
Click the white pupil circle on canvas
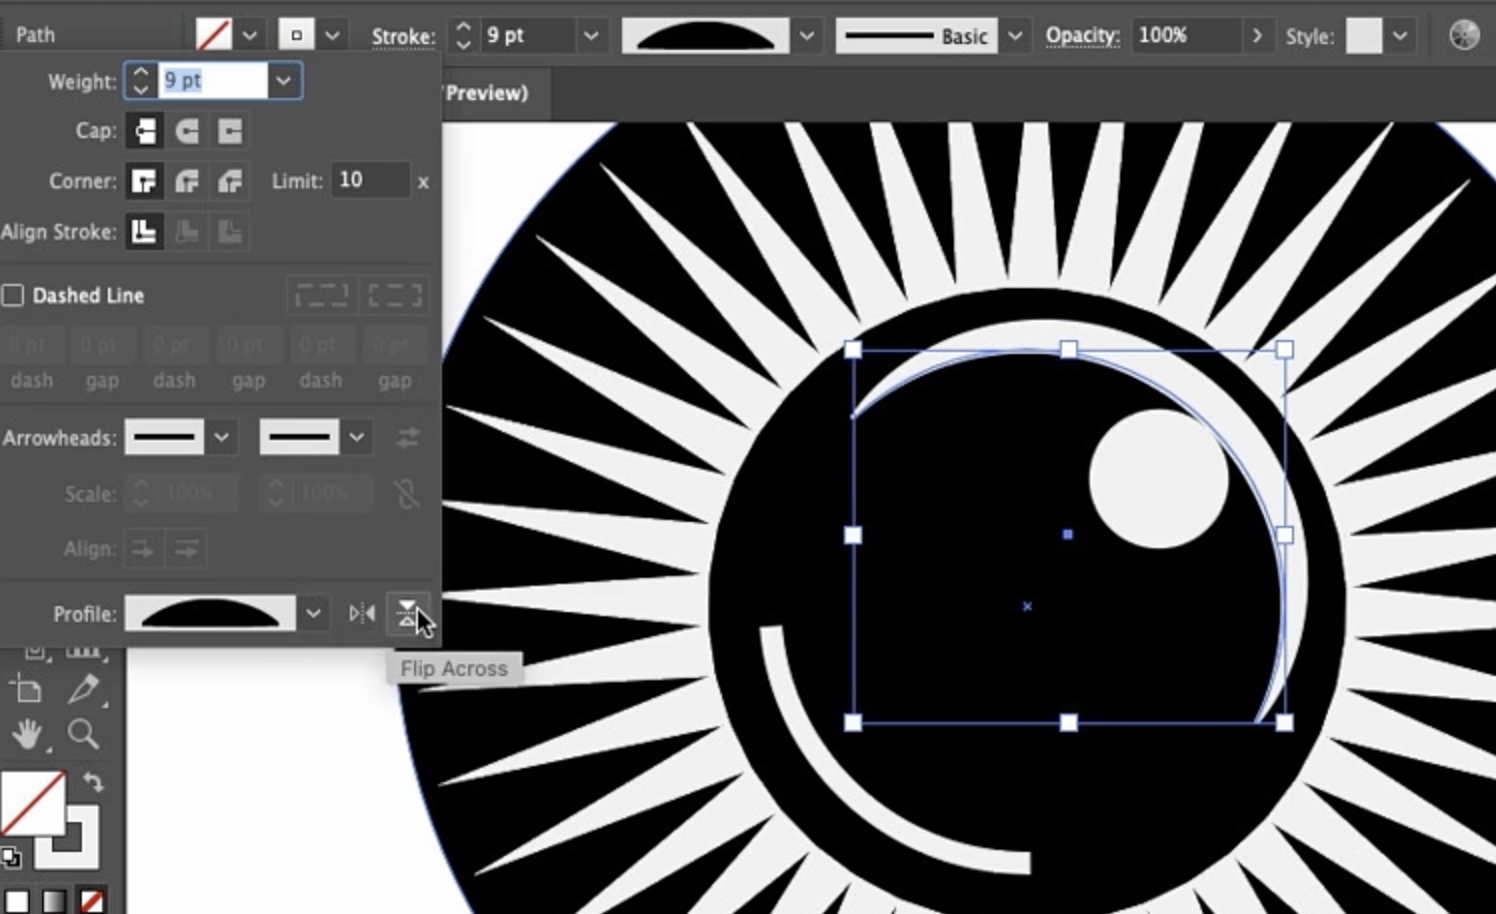point(1158,478)
